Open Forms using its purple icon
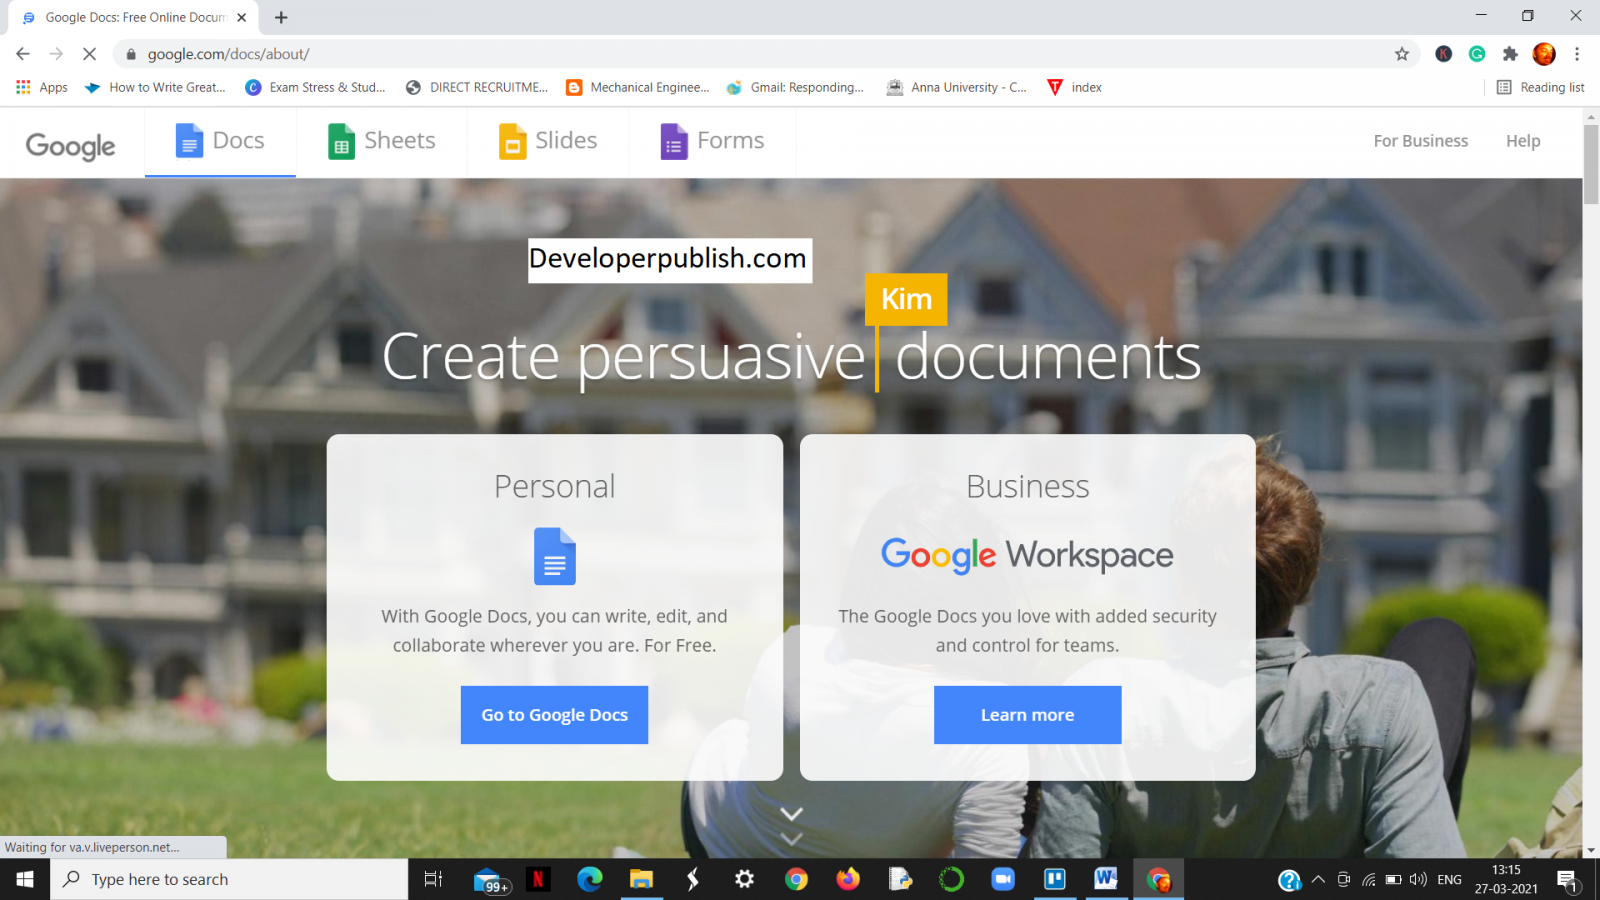 coord(674,141)
